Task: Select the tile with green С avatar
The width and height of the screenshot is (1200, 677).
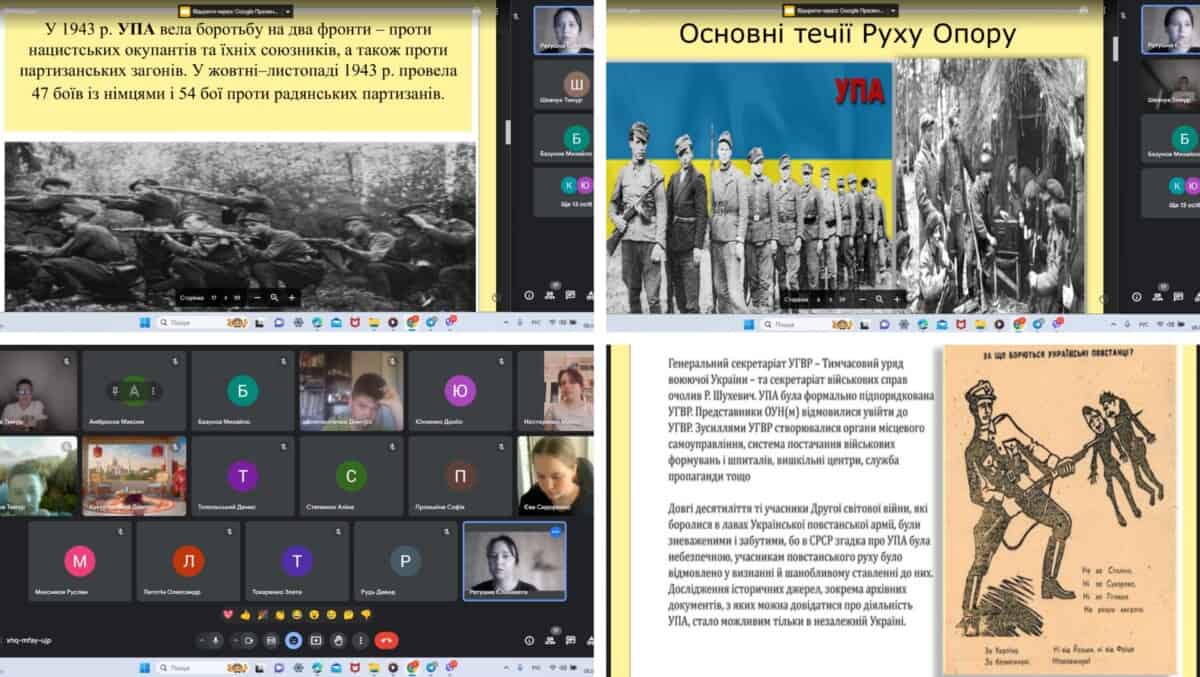Action: 350,476
